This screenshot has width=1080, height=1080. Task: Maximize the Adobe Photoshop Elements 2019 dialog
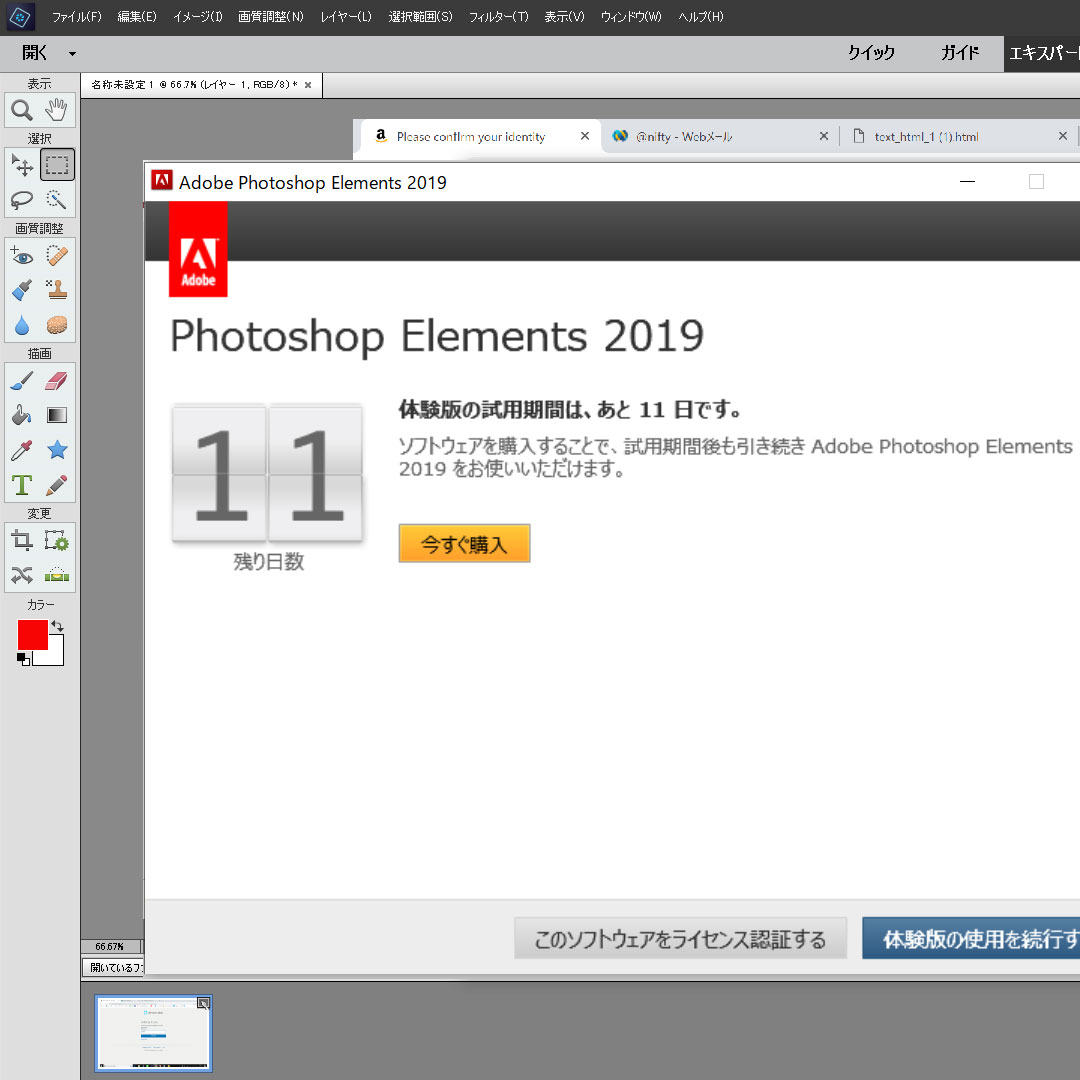coord(1036,181)
